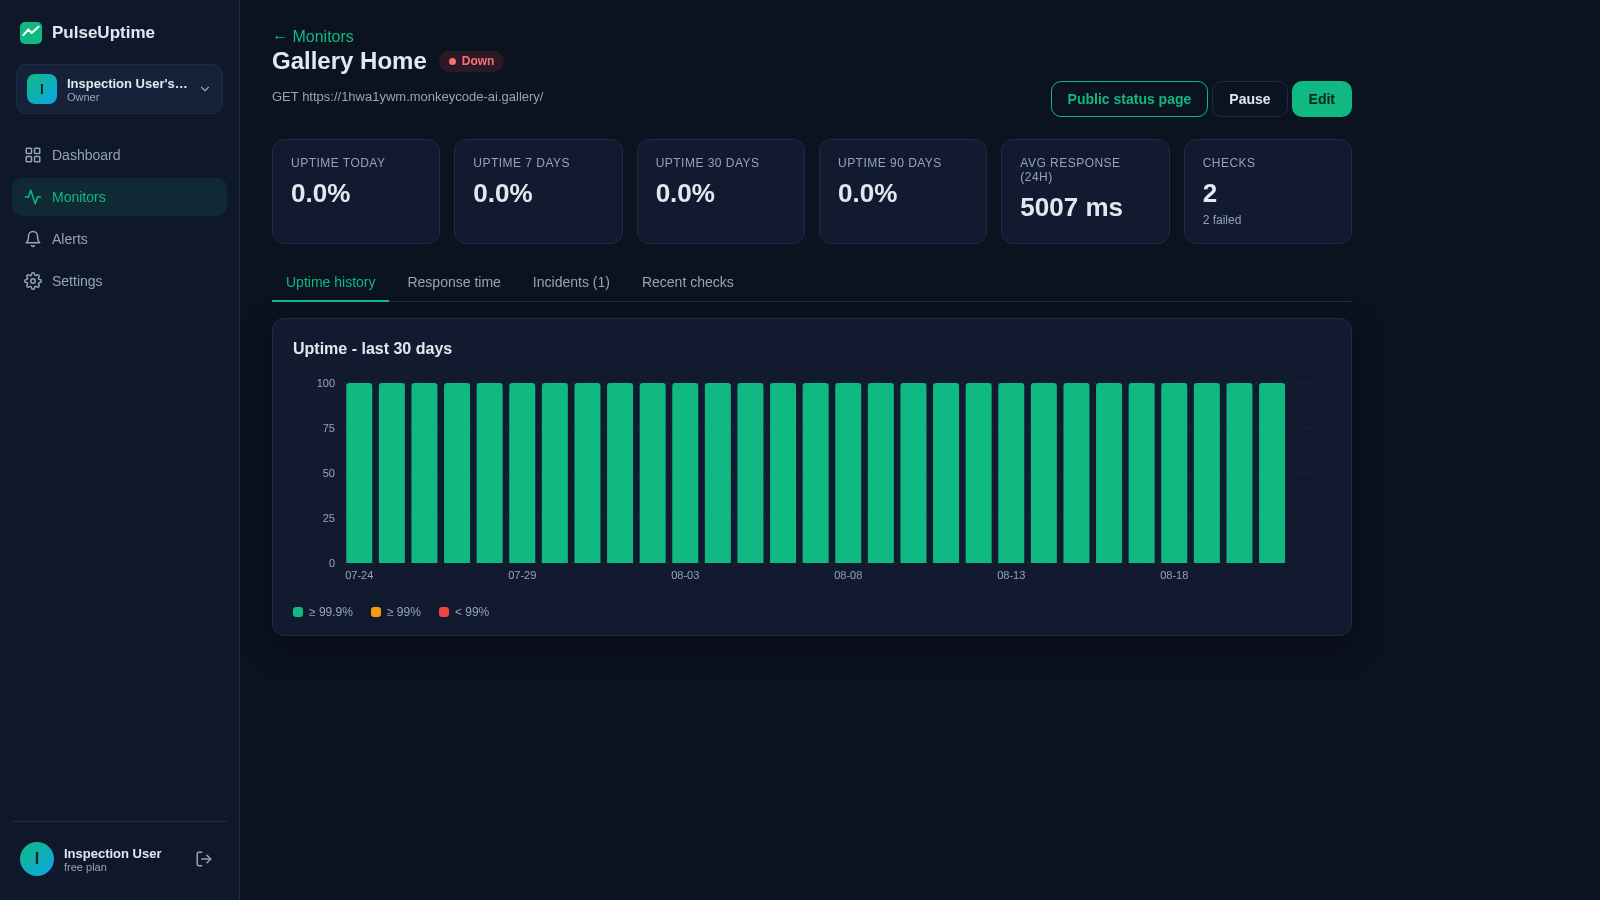
Task: Click the Uptime Today card
Action: [x=356, y=191]
